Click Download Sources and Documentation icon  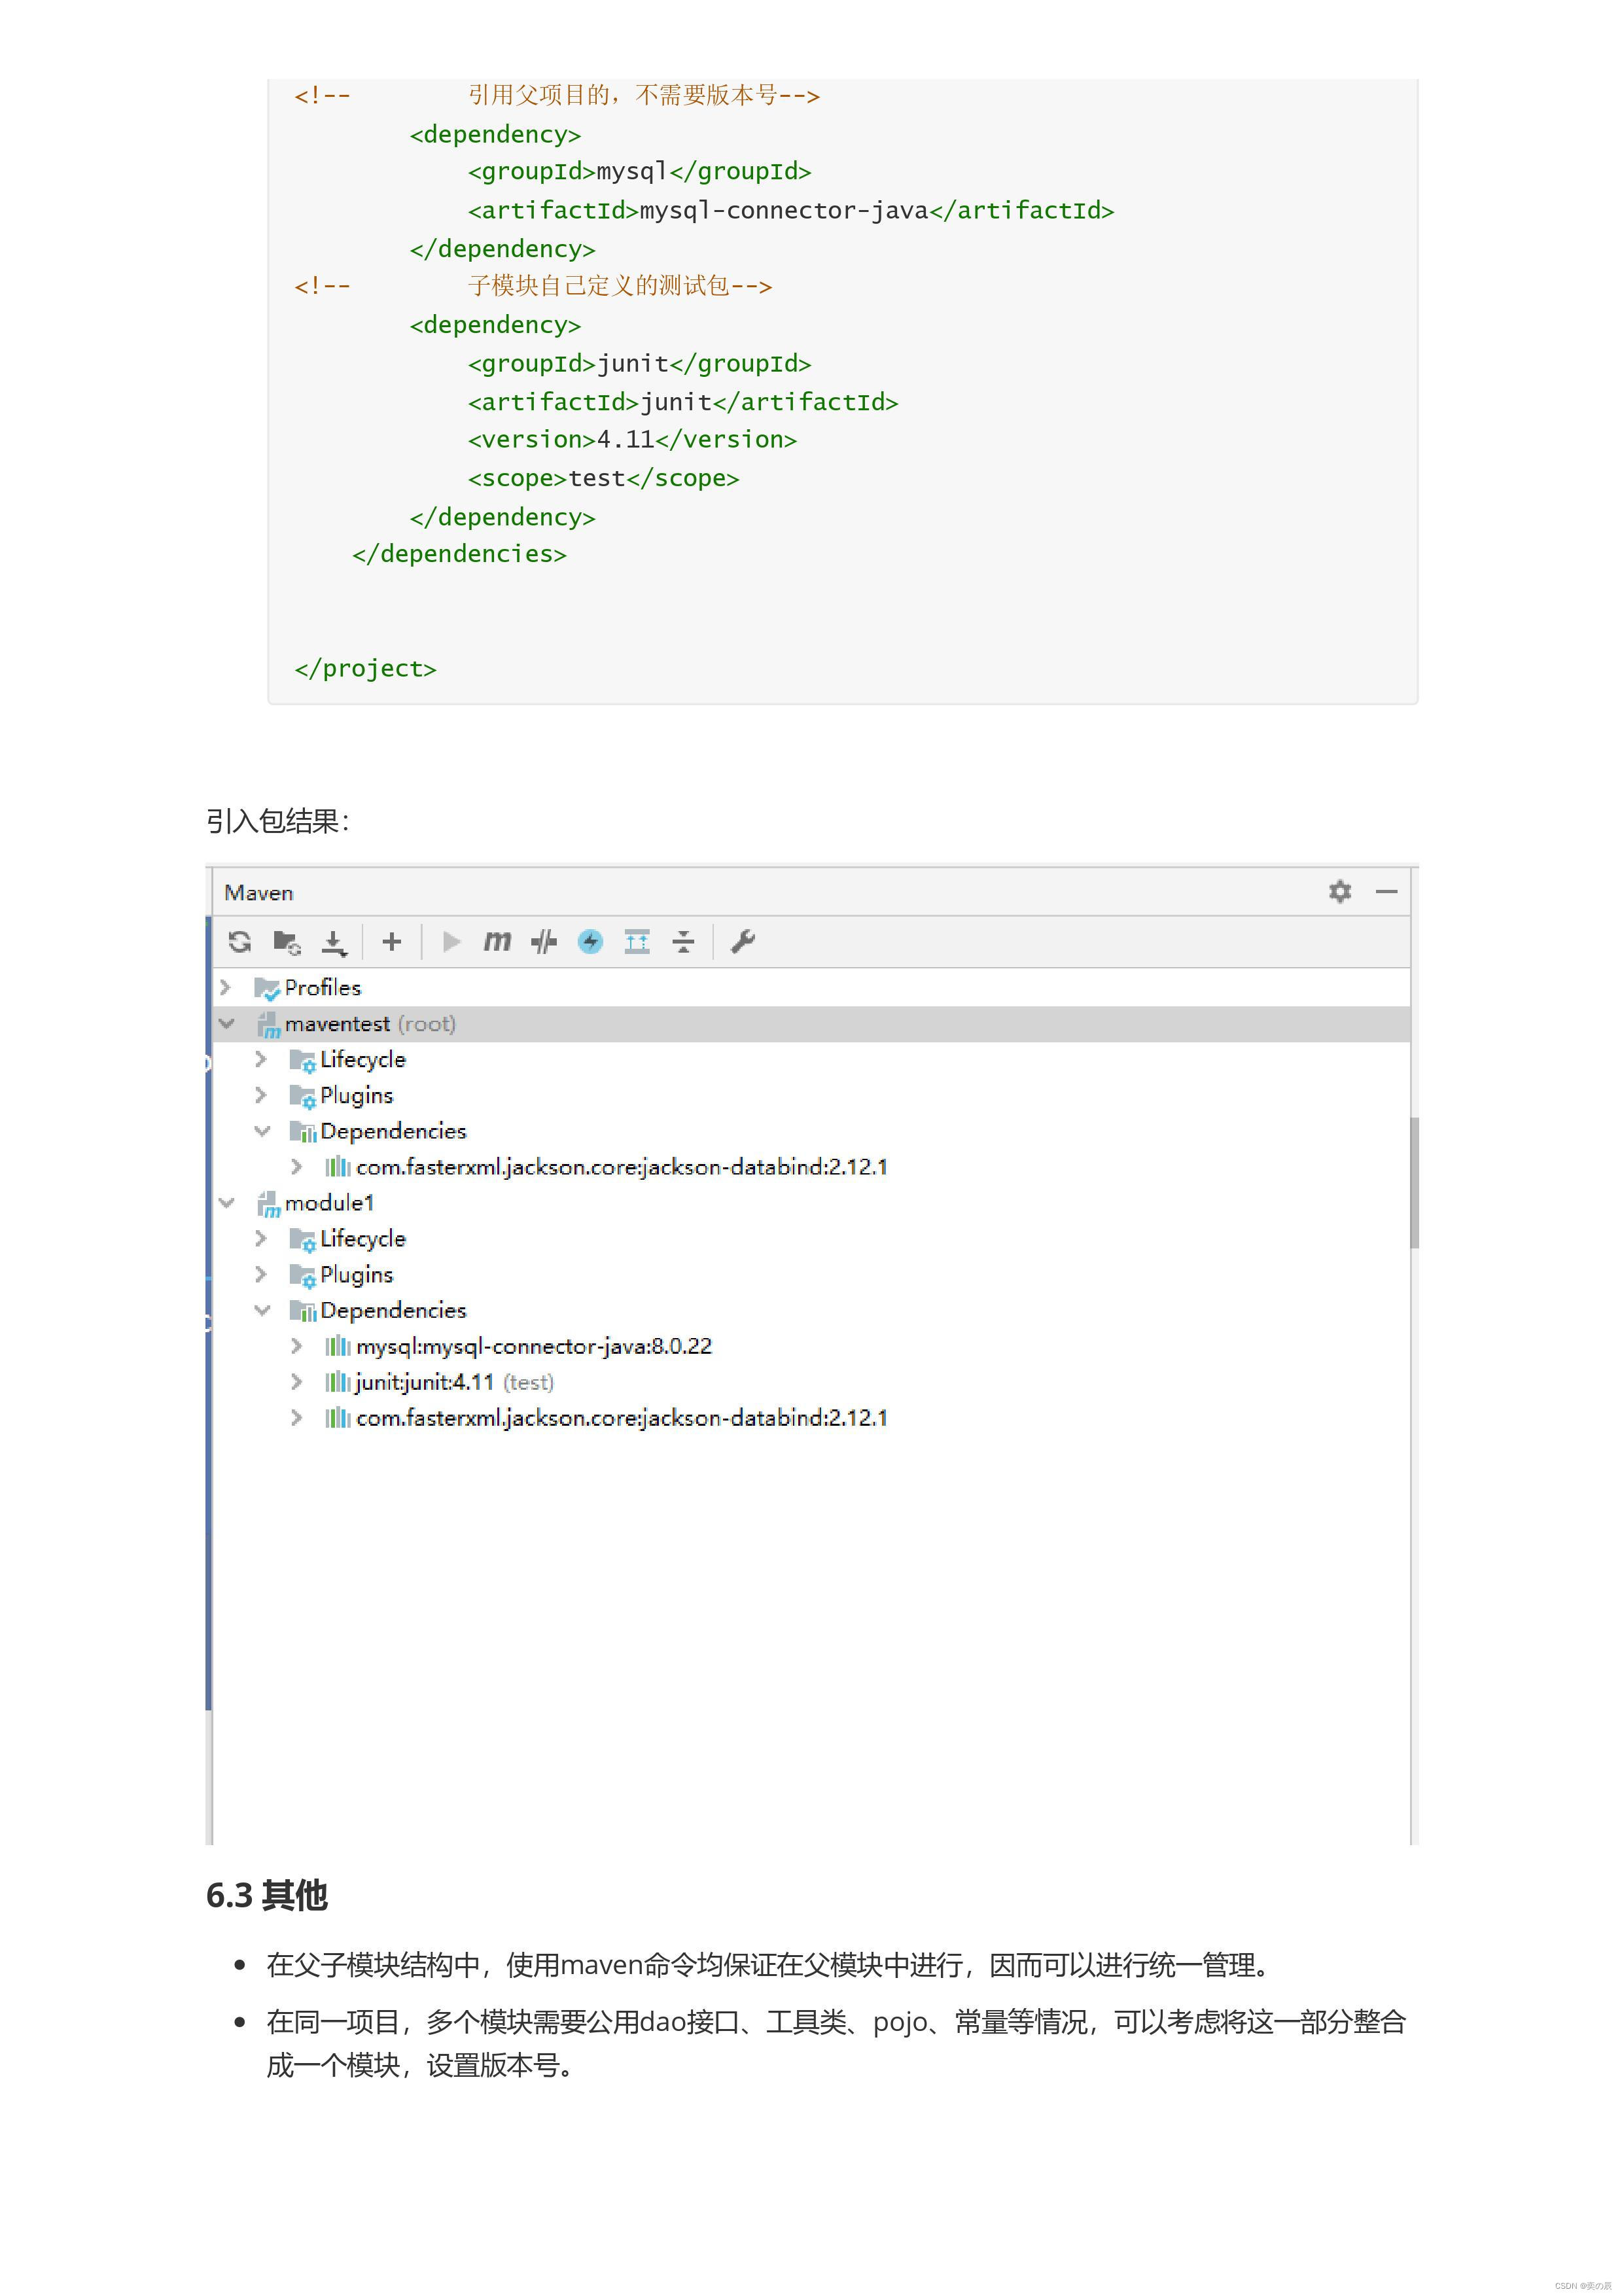333,941
